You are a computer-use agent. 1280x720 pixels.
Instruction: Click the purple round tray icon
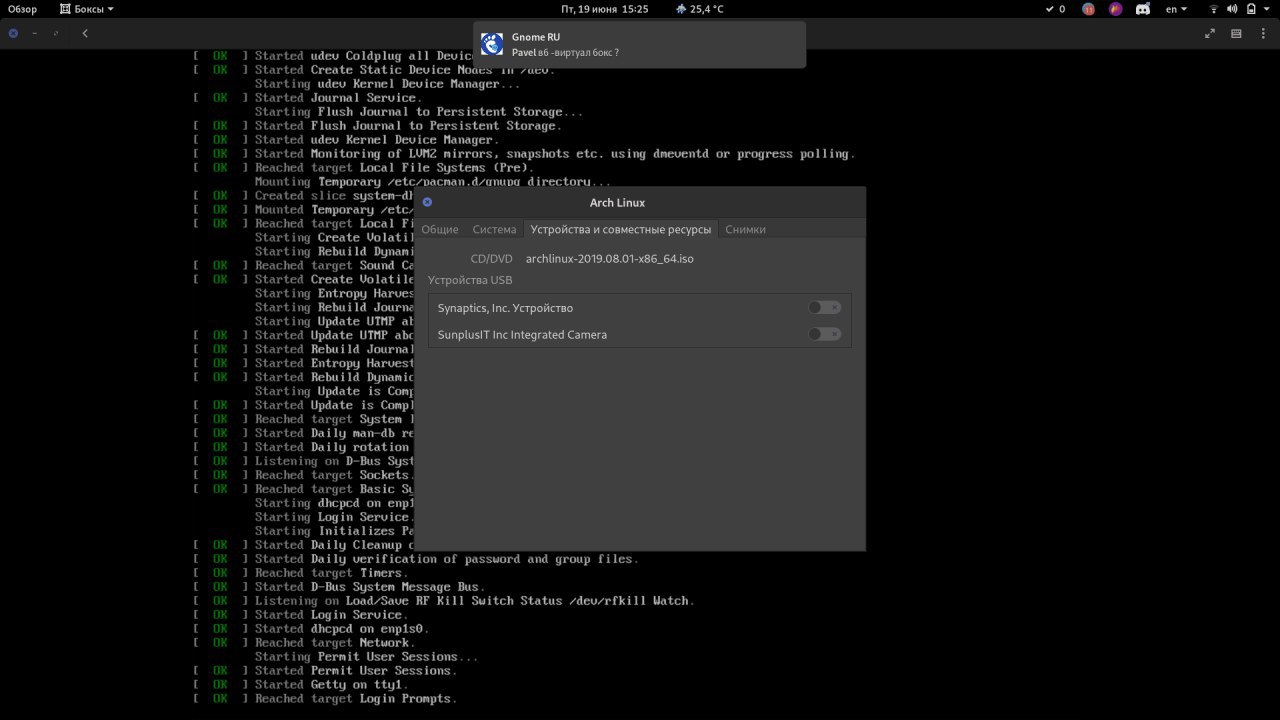[x=1116, y=9]
